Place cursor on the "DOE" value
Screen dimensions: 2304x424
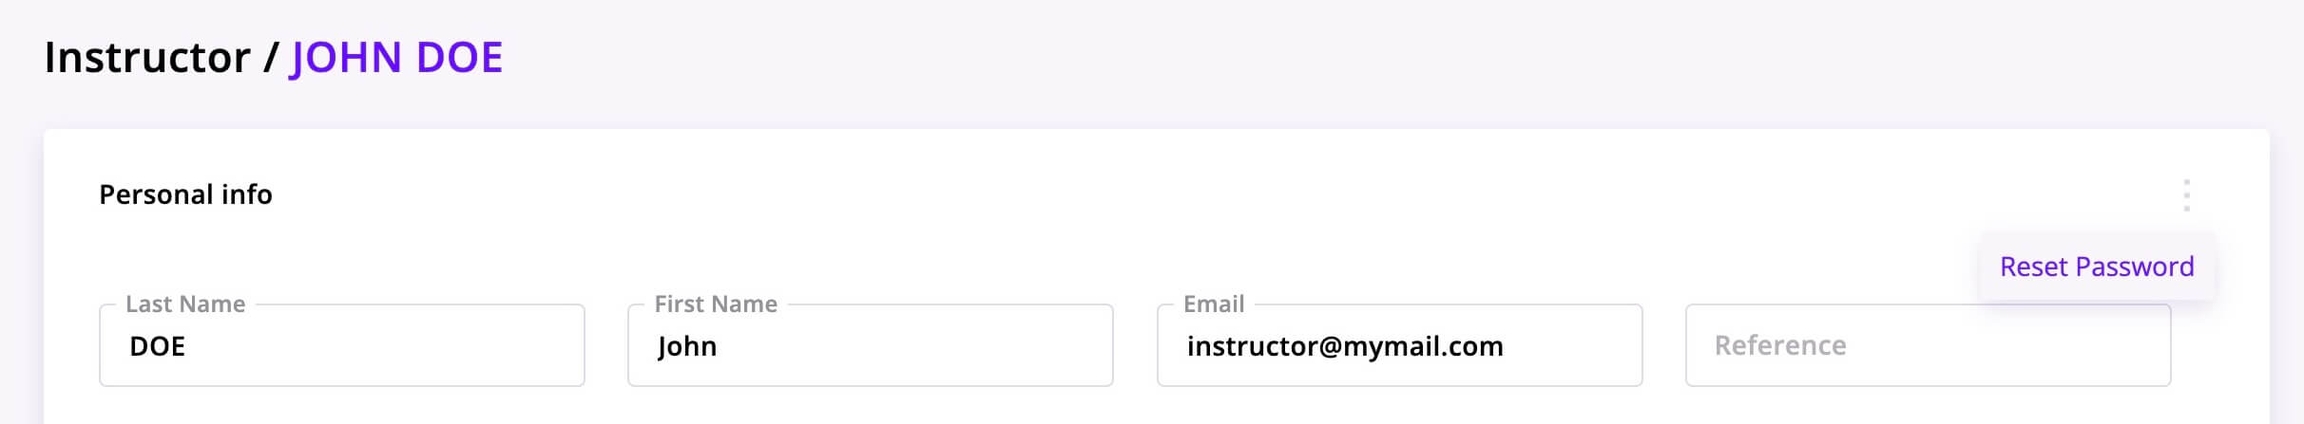coord(158,346)
